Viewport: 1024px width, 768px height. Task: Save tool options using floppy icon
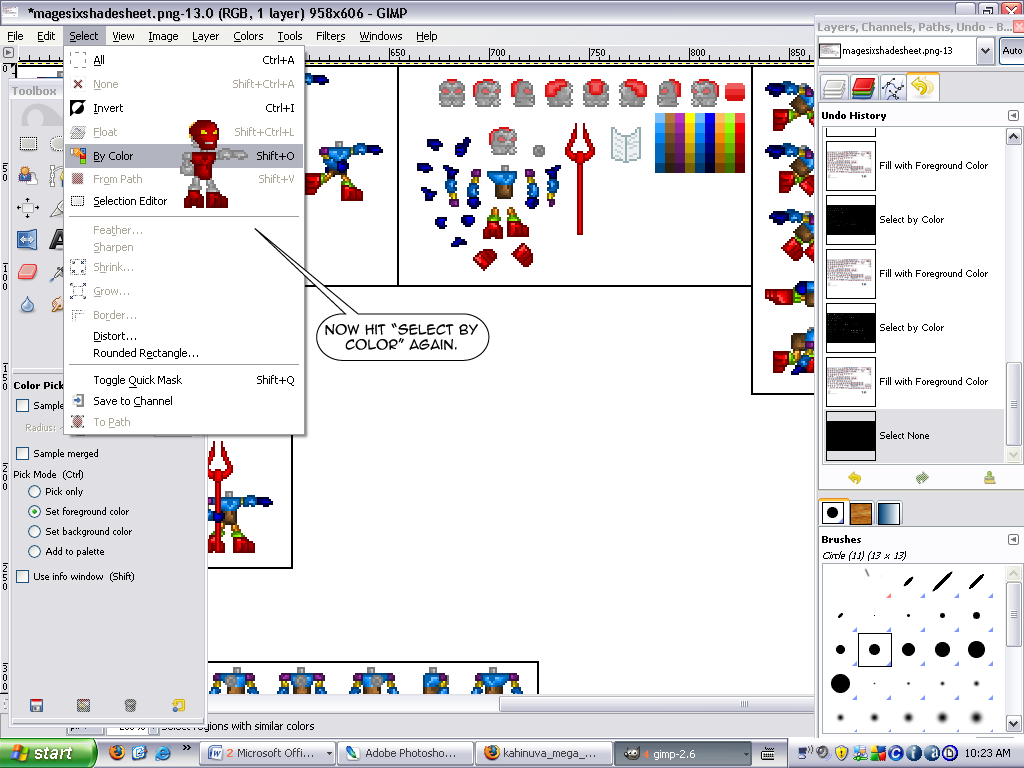(37, 705)
